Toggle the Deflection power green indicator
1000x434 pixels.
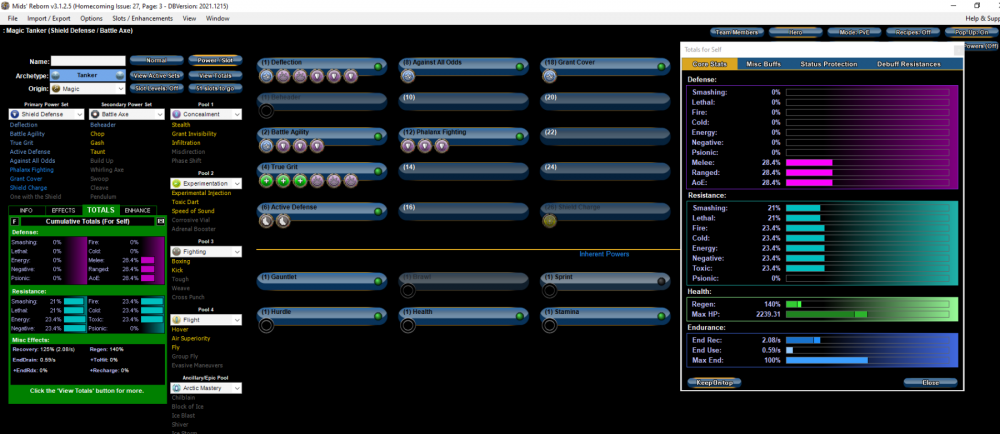point(379,65)
